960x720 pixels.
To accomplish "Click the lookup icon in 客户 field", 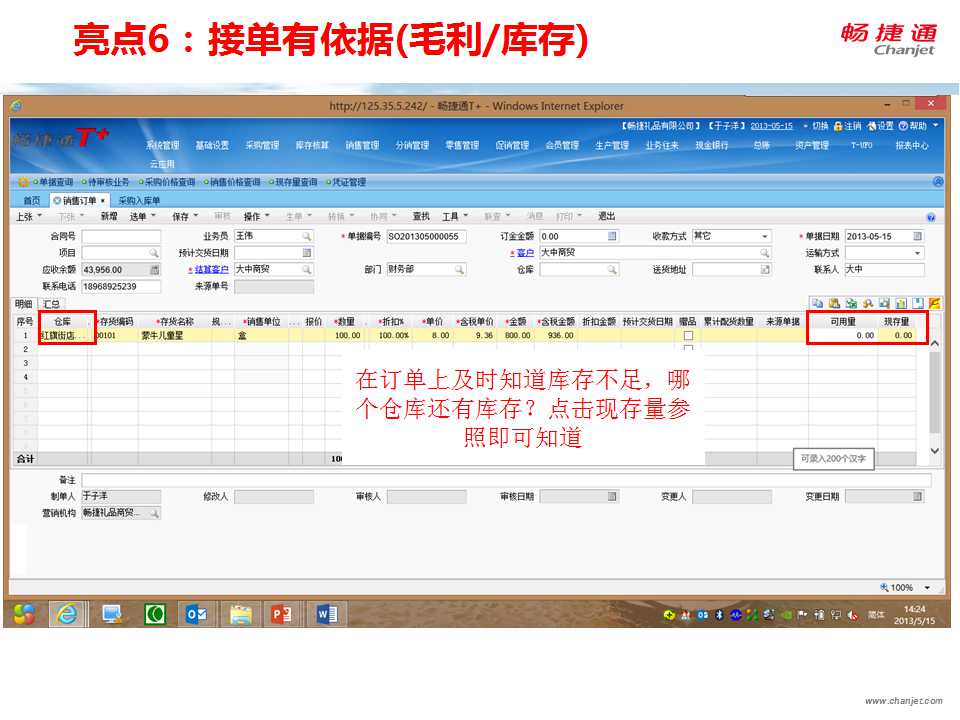I will point(764,254).
